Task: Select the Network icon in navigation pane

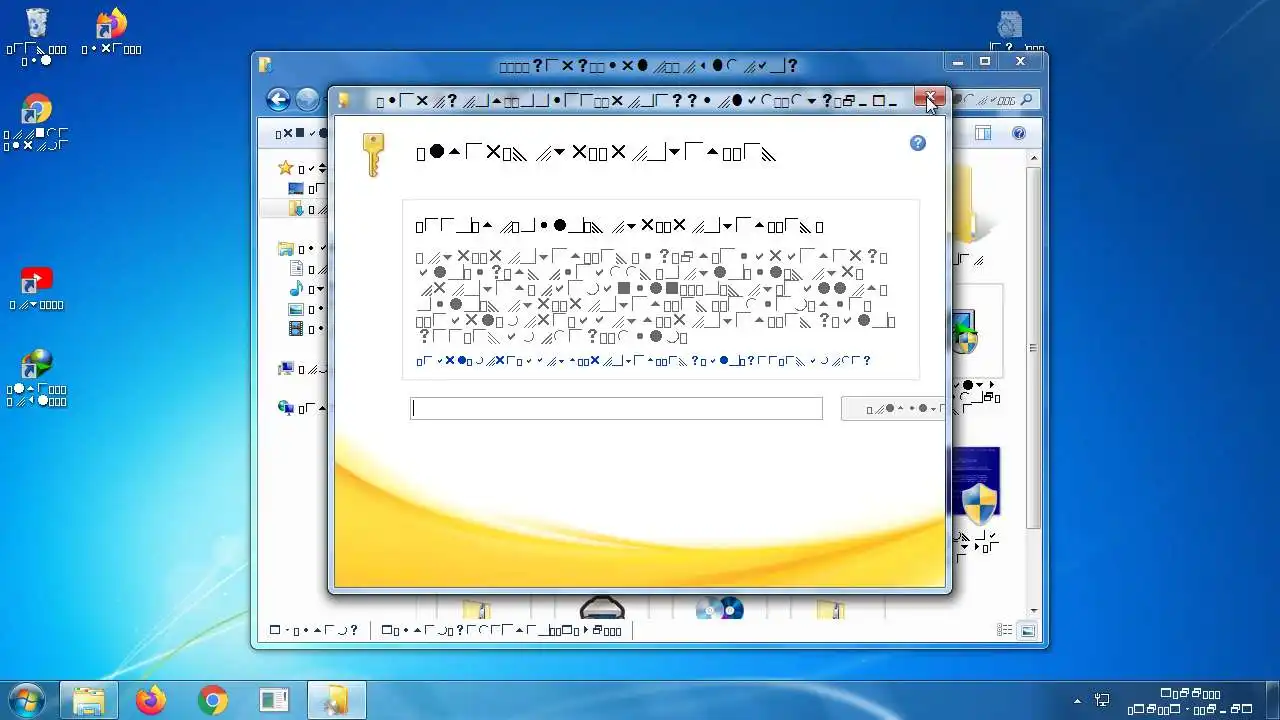Action: pos(286,407)
